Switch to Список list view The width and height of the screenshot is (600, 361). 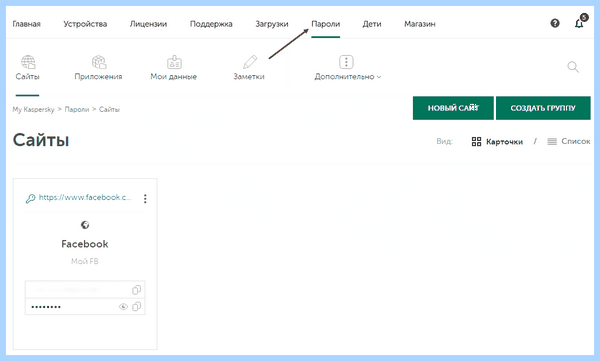click(x=569, y=142)
